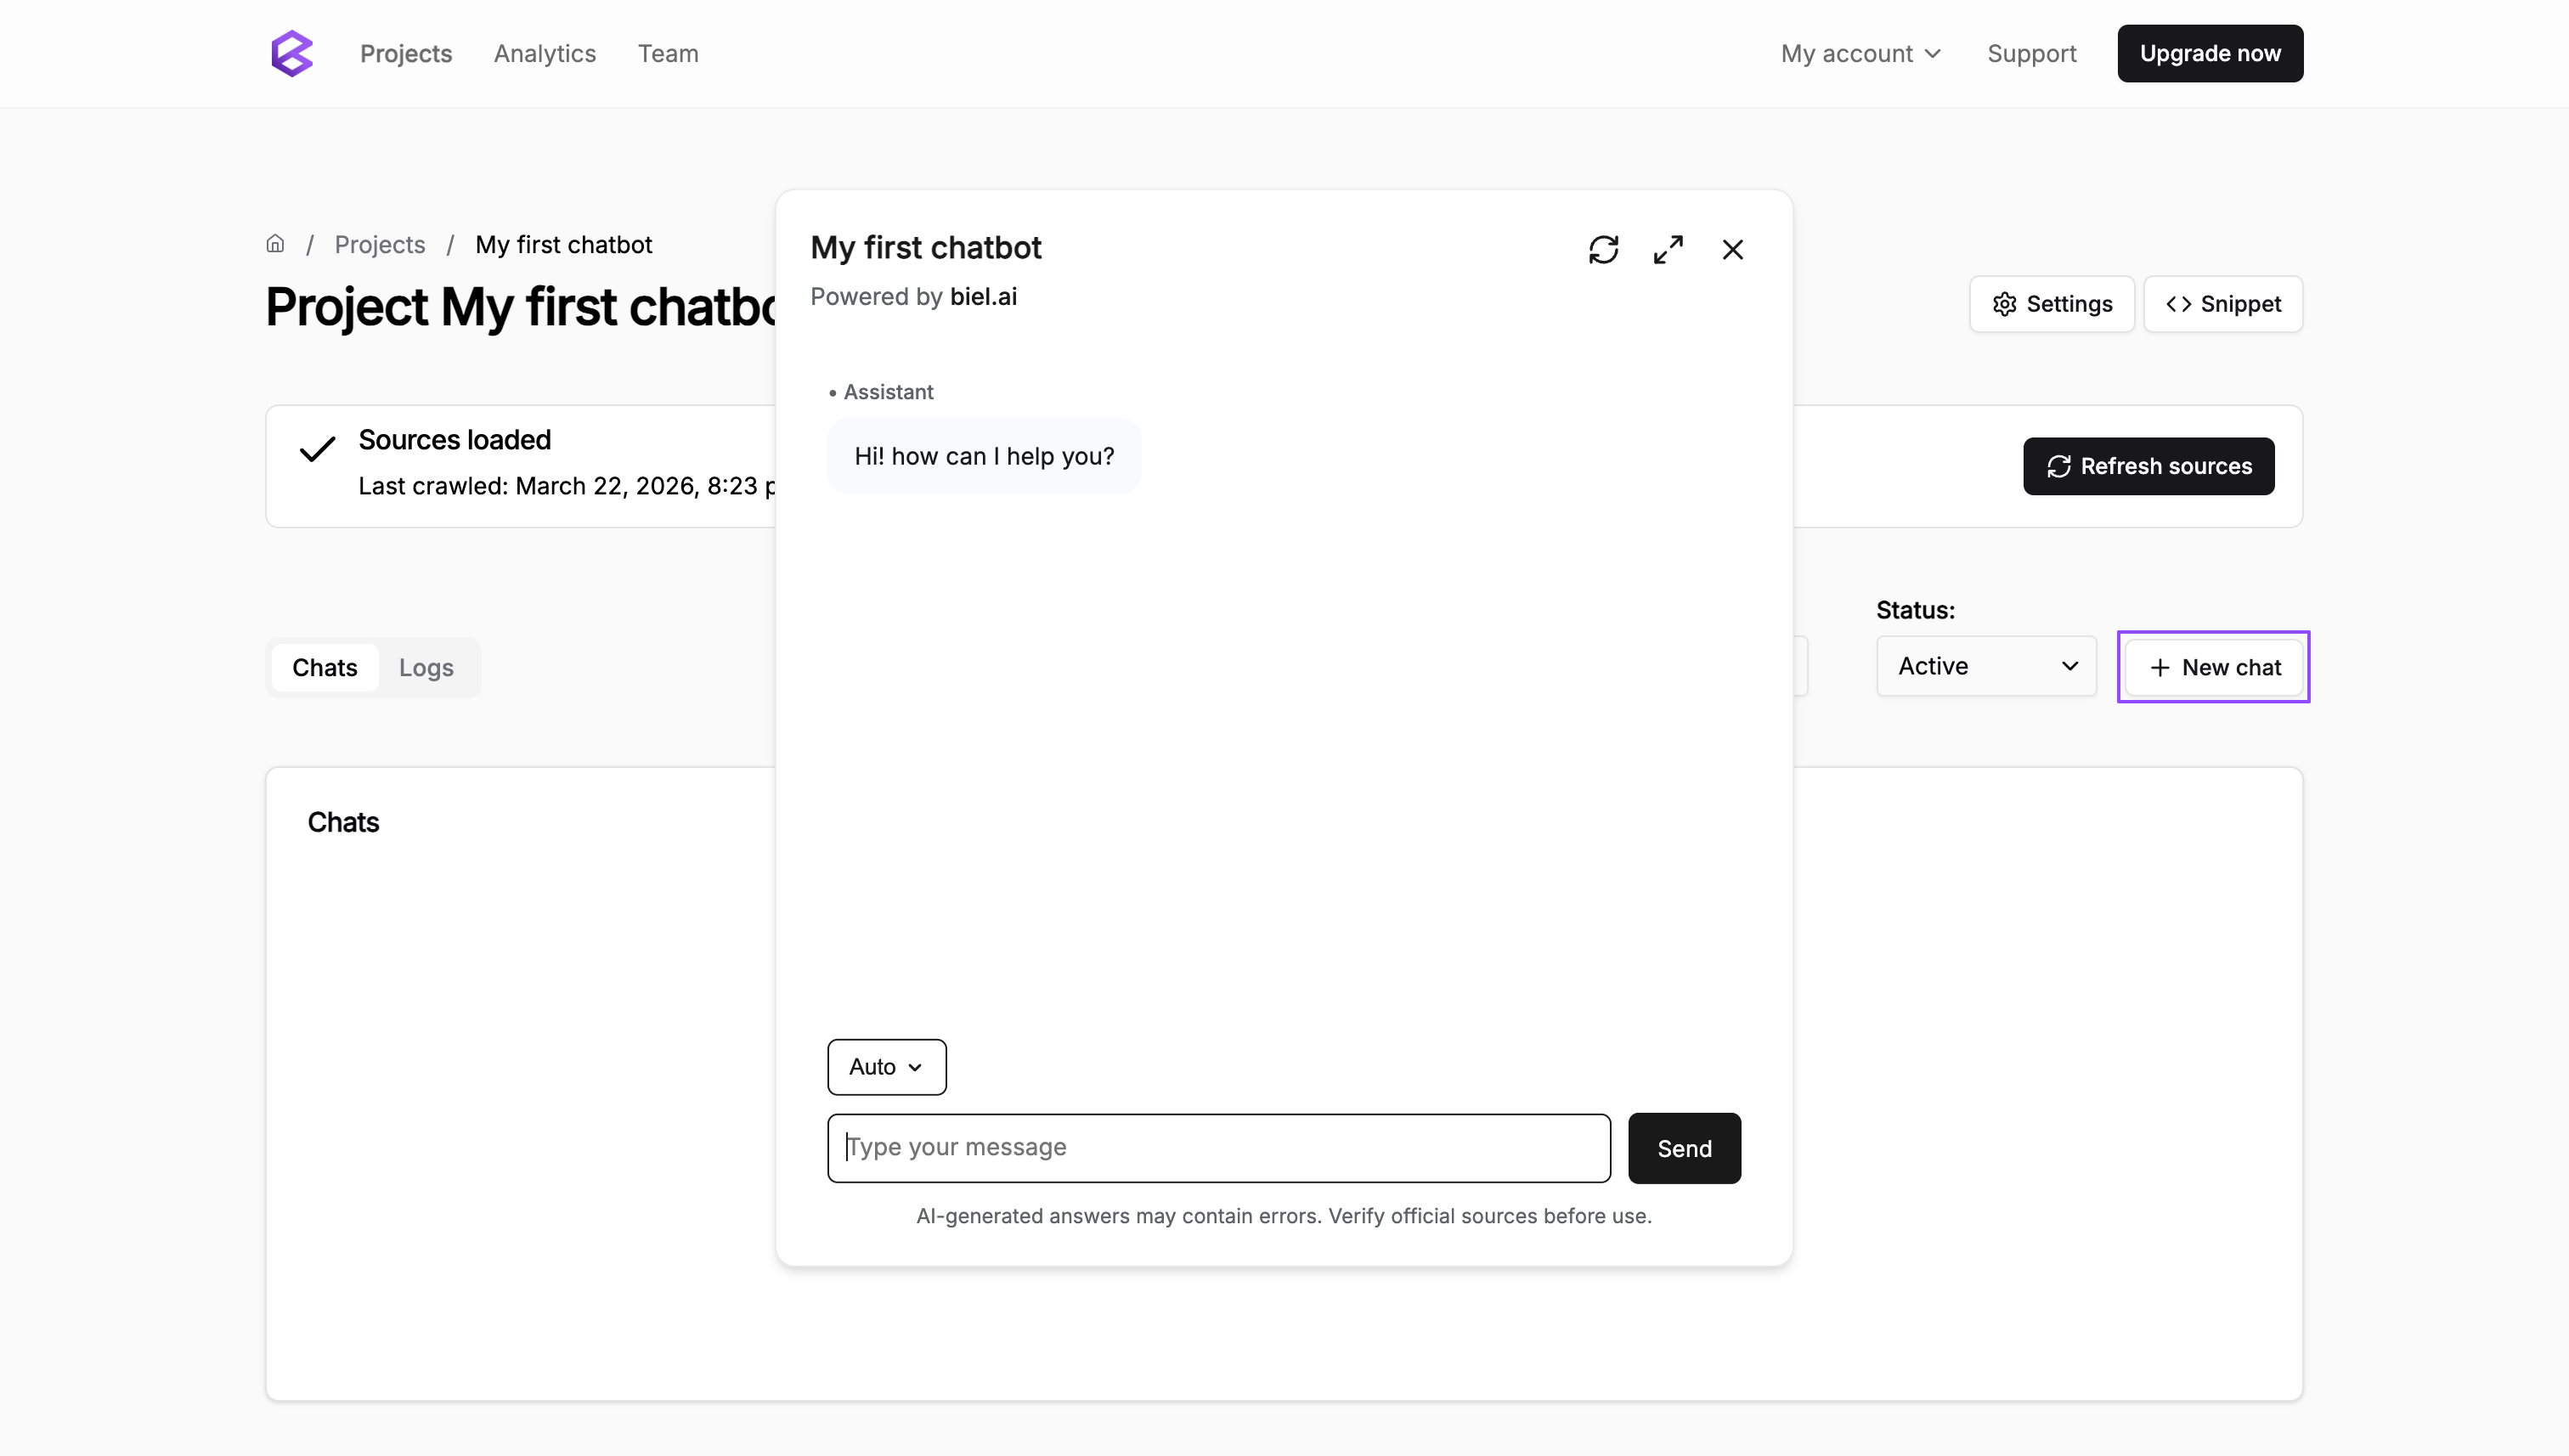Click the Upgrade now button
This screenshot has height=1456, width=2569.
coord(2210,53)
